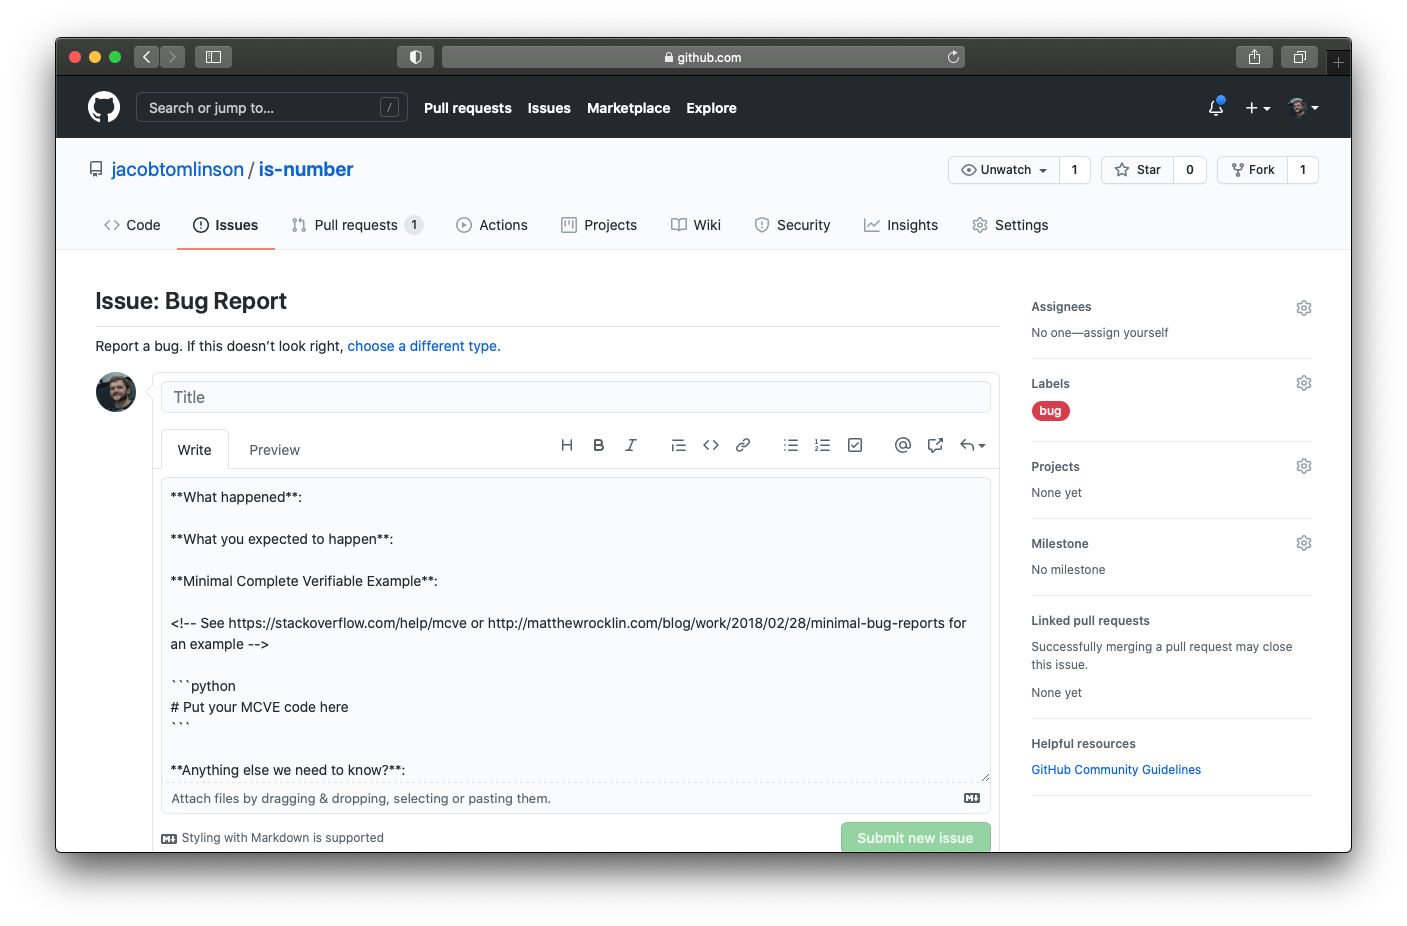Add a bulleted list
This screenshot has height=926, width=1407.
pyautogui.click(x=791, y=445)
